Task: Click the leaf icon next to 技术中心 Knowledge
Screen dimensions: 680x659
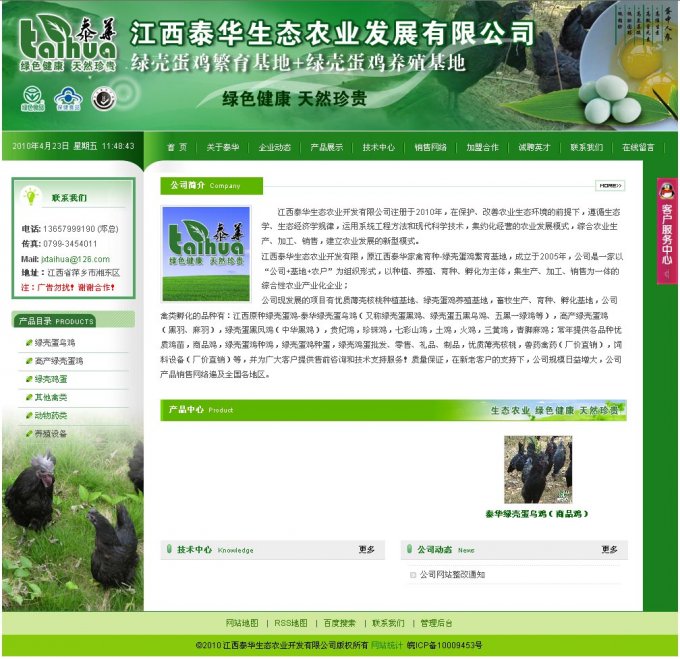Action: [x=168, y=549]
